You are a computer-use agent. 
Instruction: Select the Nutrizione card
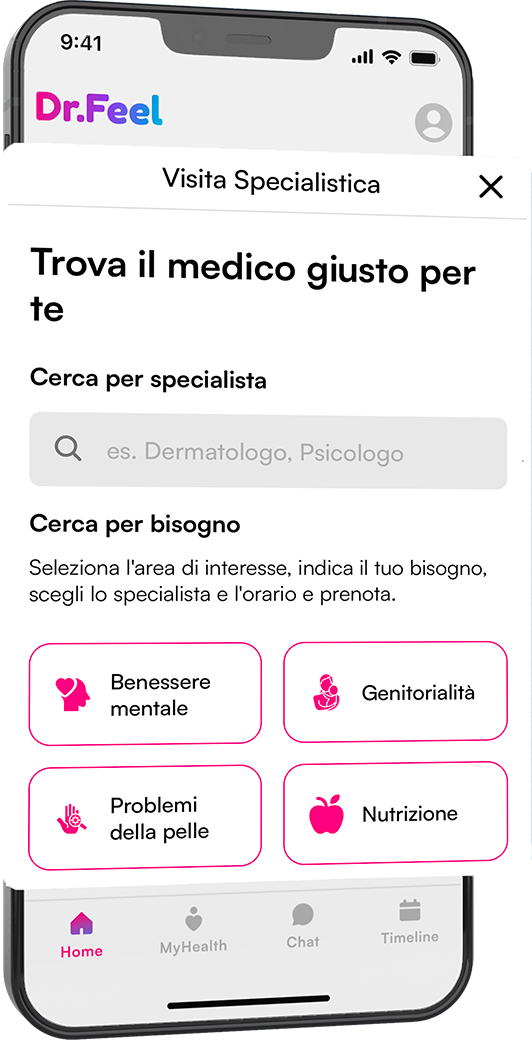coord(395,812)
